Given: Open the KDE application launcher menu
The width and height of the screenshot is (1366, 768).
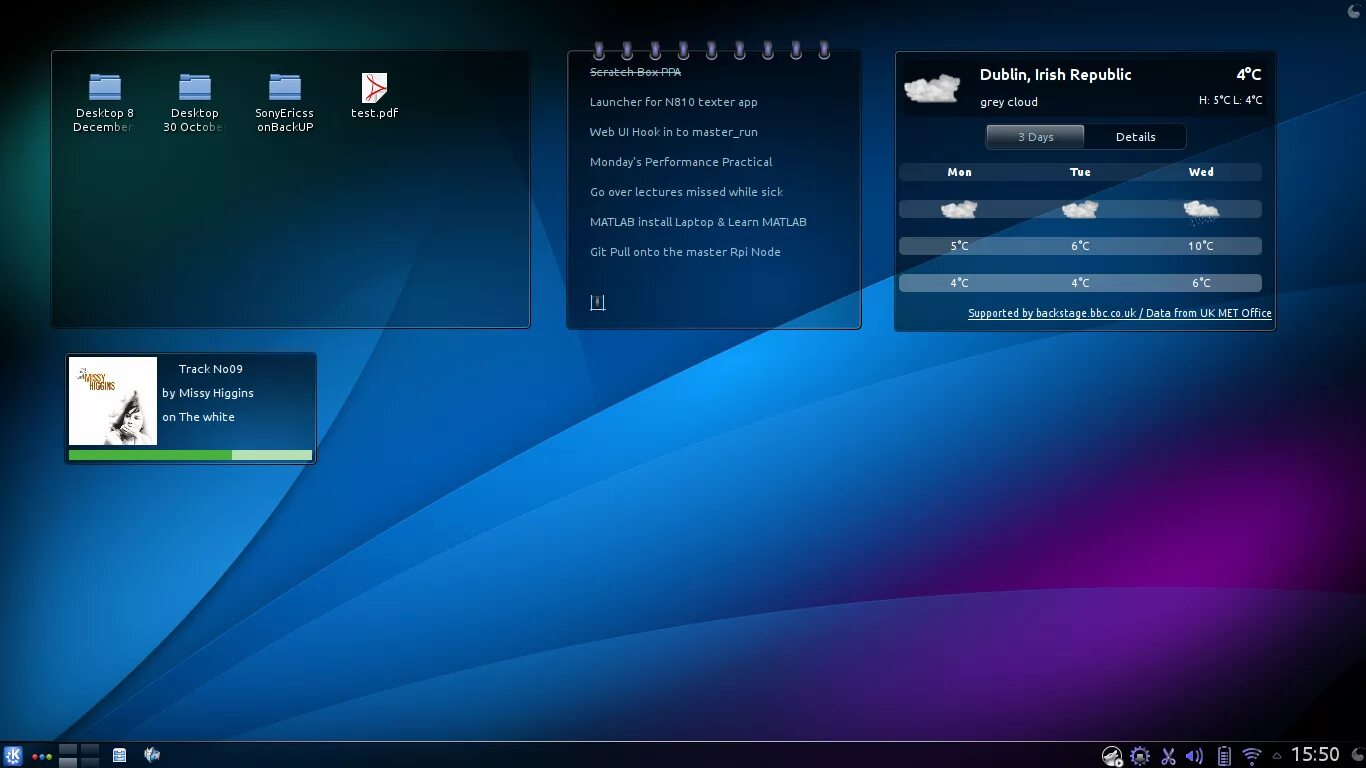Looking at the screenshot, I should click(14, 754).
